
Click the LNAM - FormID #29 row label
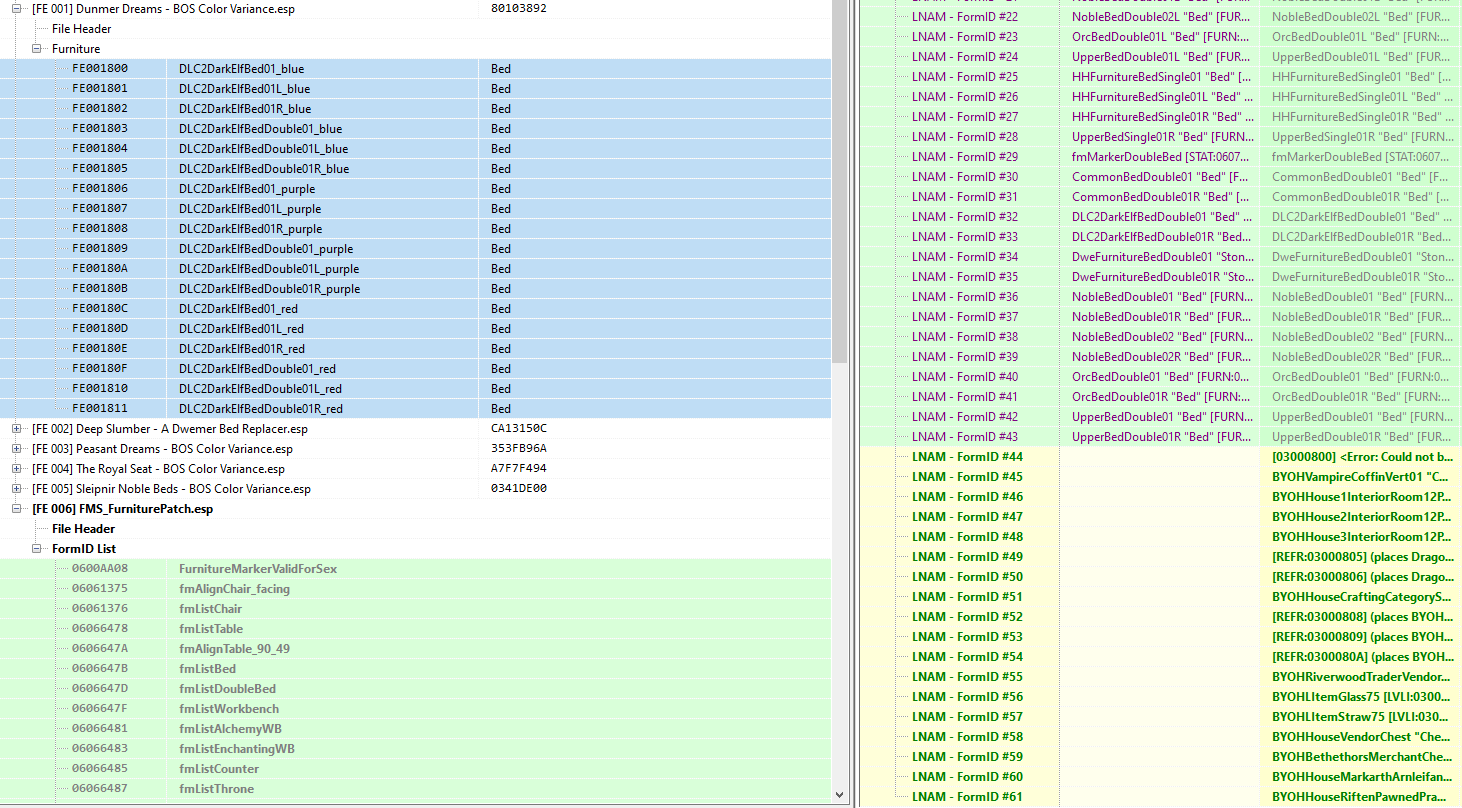click(965, 157)
